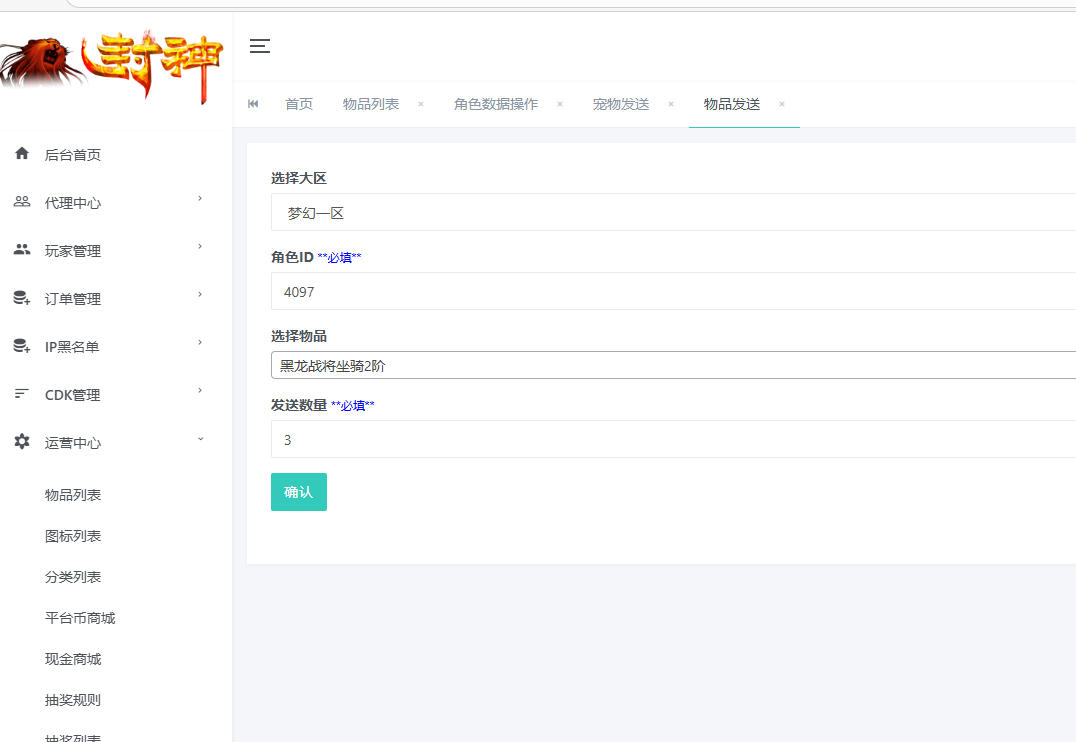Select the CDK管理 icon
The height and width of the screenshot is (742, 1076).
pos(22,394)
